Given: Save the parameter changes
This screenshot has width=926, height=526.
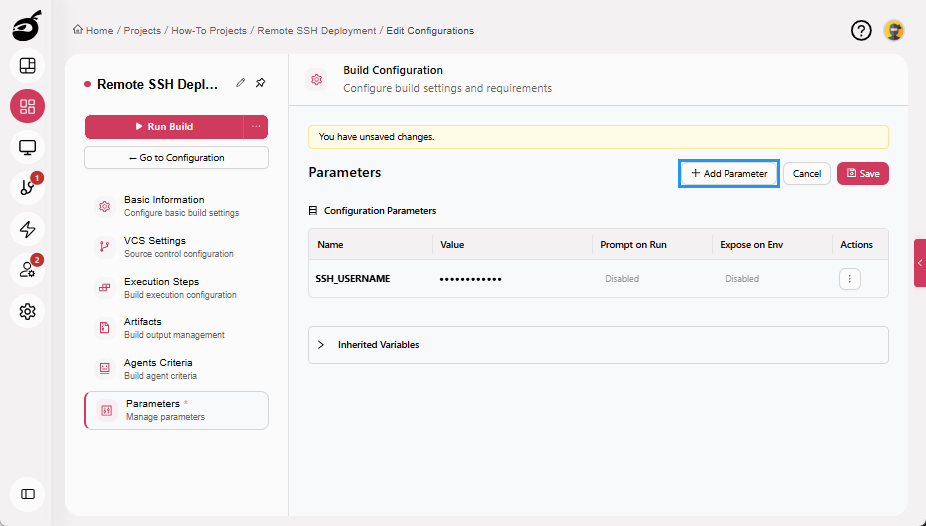Looking at the screenshot, I should point(863,174).
